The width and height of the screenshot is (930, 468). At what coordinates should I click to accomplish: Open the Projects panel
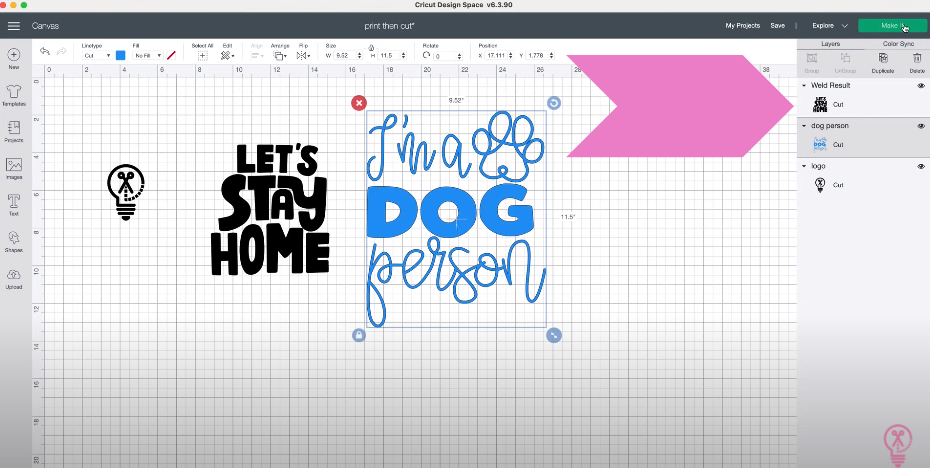click(x=14, y=132)
